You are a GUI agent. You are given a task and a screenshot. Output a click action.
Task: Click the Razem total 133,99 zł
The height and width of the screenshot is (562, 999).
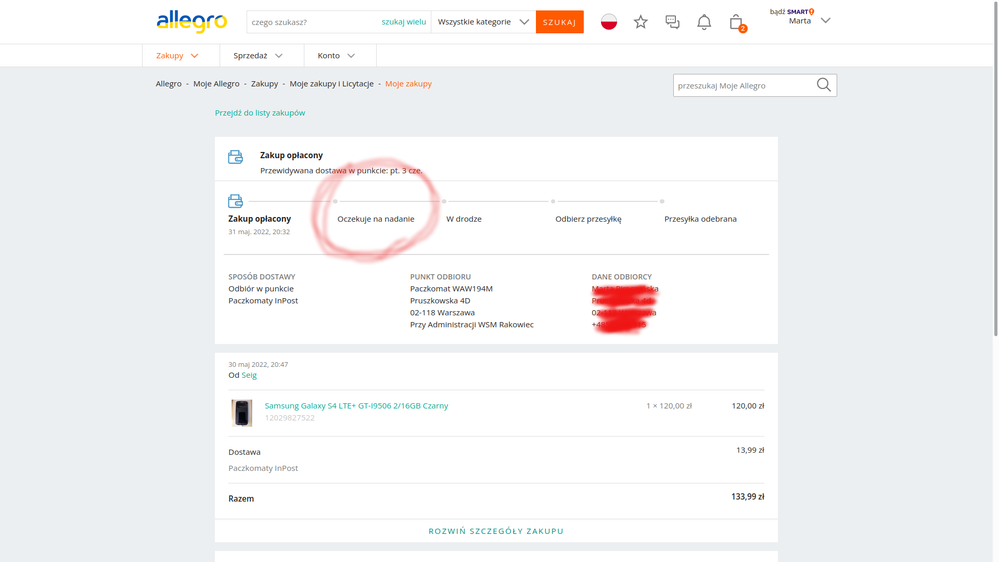click(x=747, y=496)
